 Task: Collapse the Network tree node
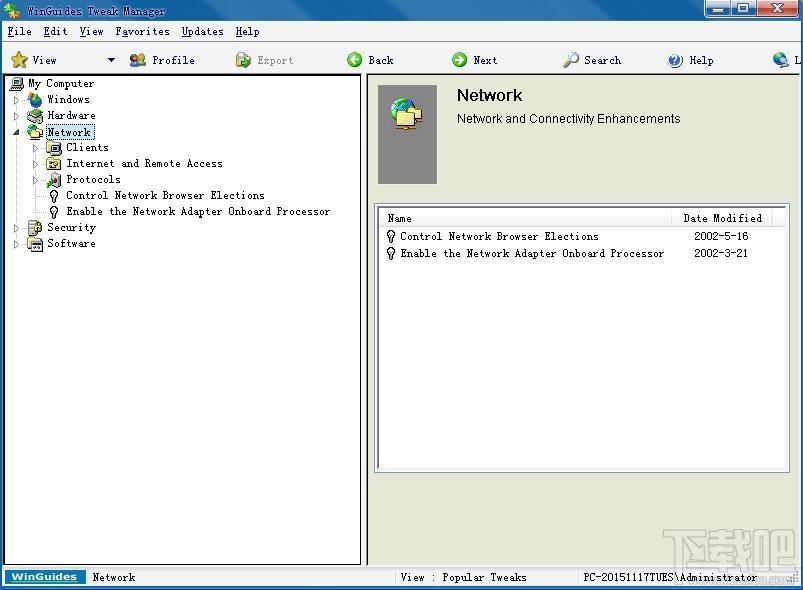click(16, 132)
